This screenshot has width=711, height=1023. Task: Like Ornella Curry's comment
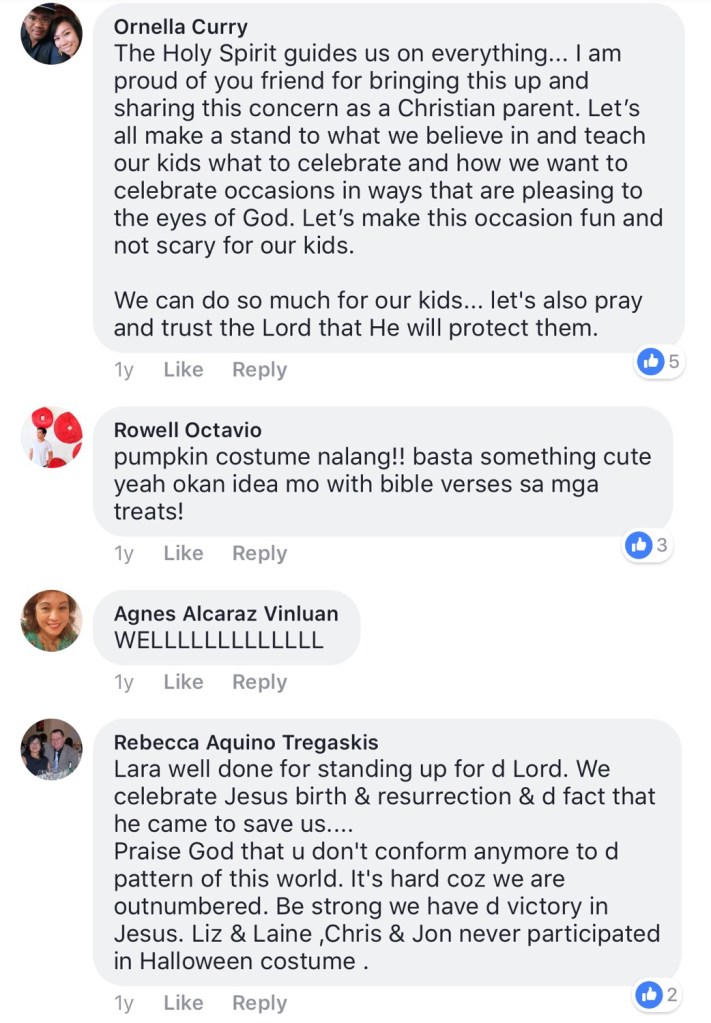(183, 370)
